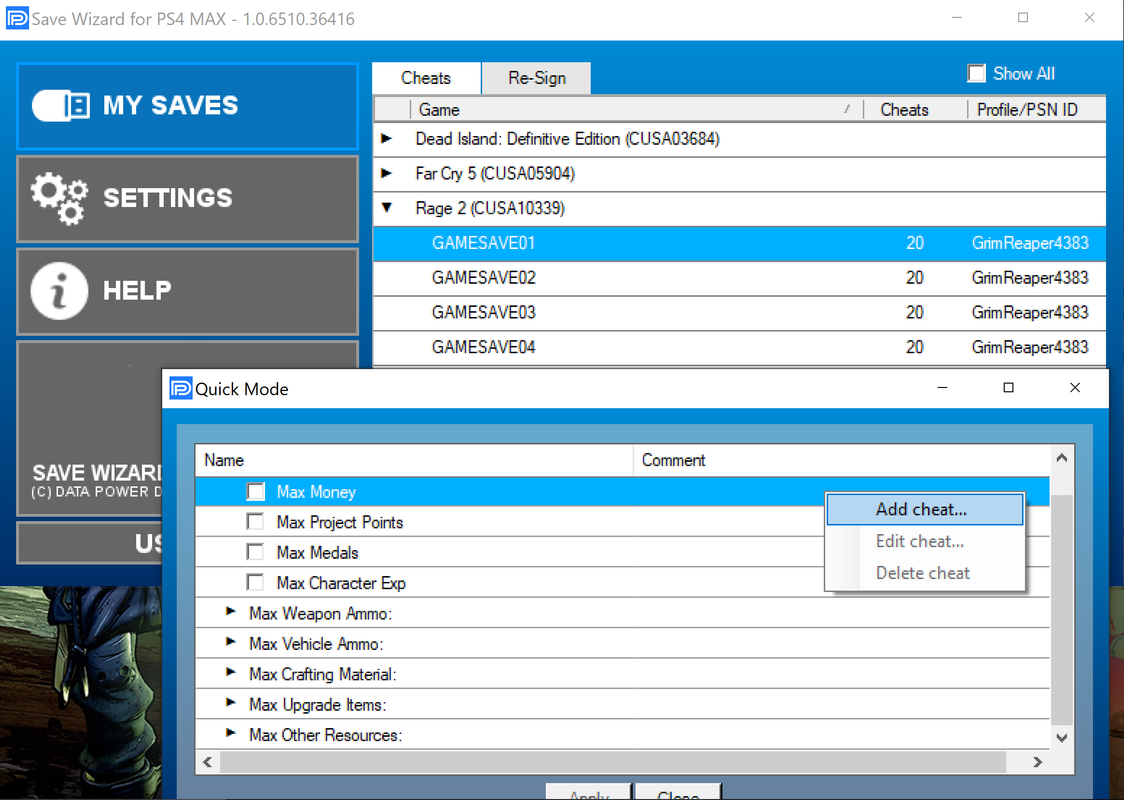Click the cheat list scroll up arrow
The height and width of the screenshot is (800, 1124).
(x=1062, y=457)
